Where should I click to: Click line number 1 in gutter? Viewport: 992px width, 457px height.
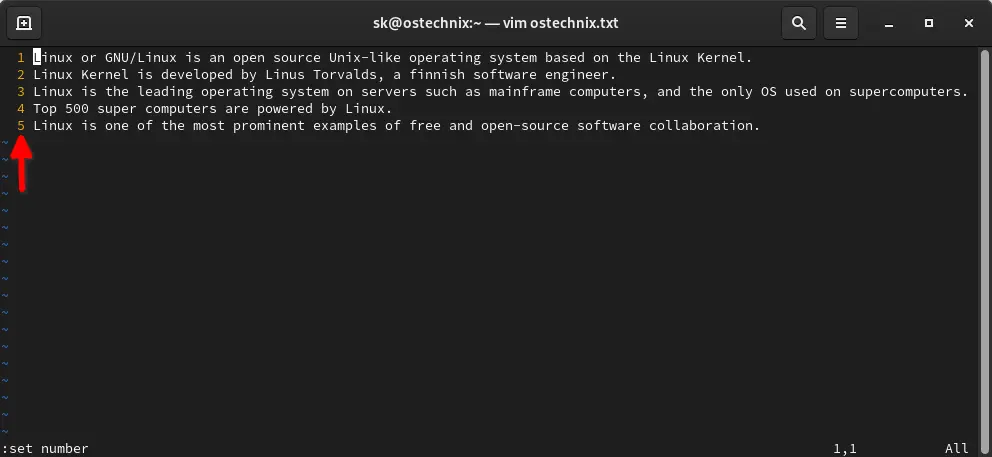click(x=20, y=58)
